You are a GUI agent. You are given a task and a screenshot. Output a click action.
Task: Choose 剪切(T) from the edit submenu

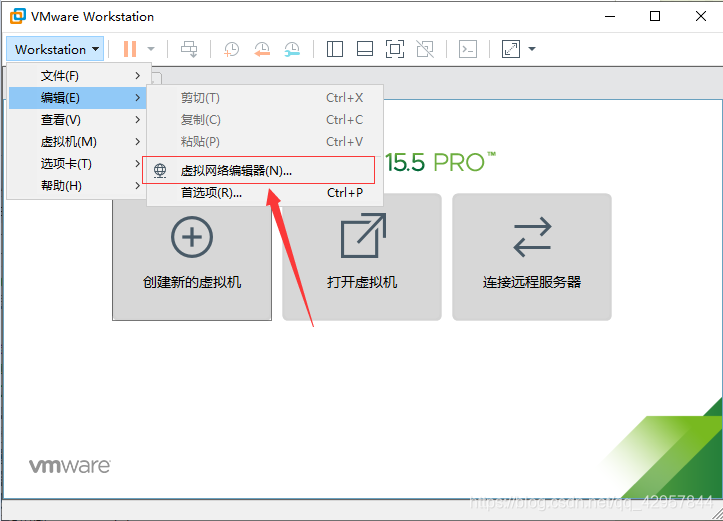click(x=265, y=98)
